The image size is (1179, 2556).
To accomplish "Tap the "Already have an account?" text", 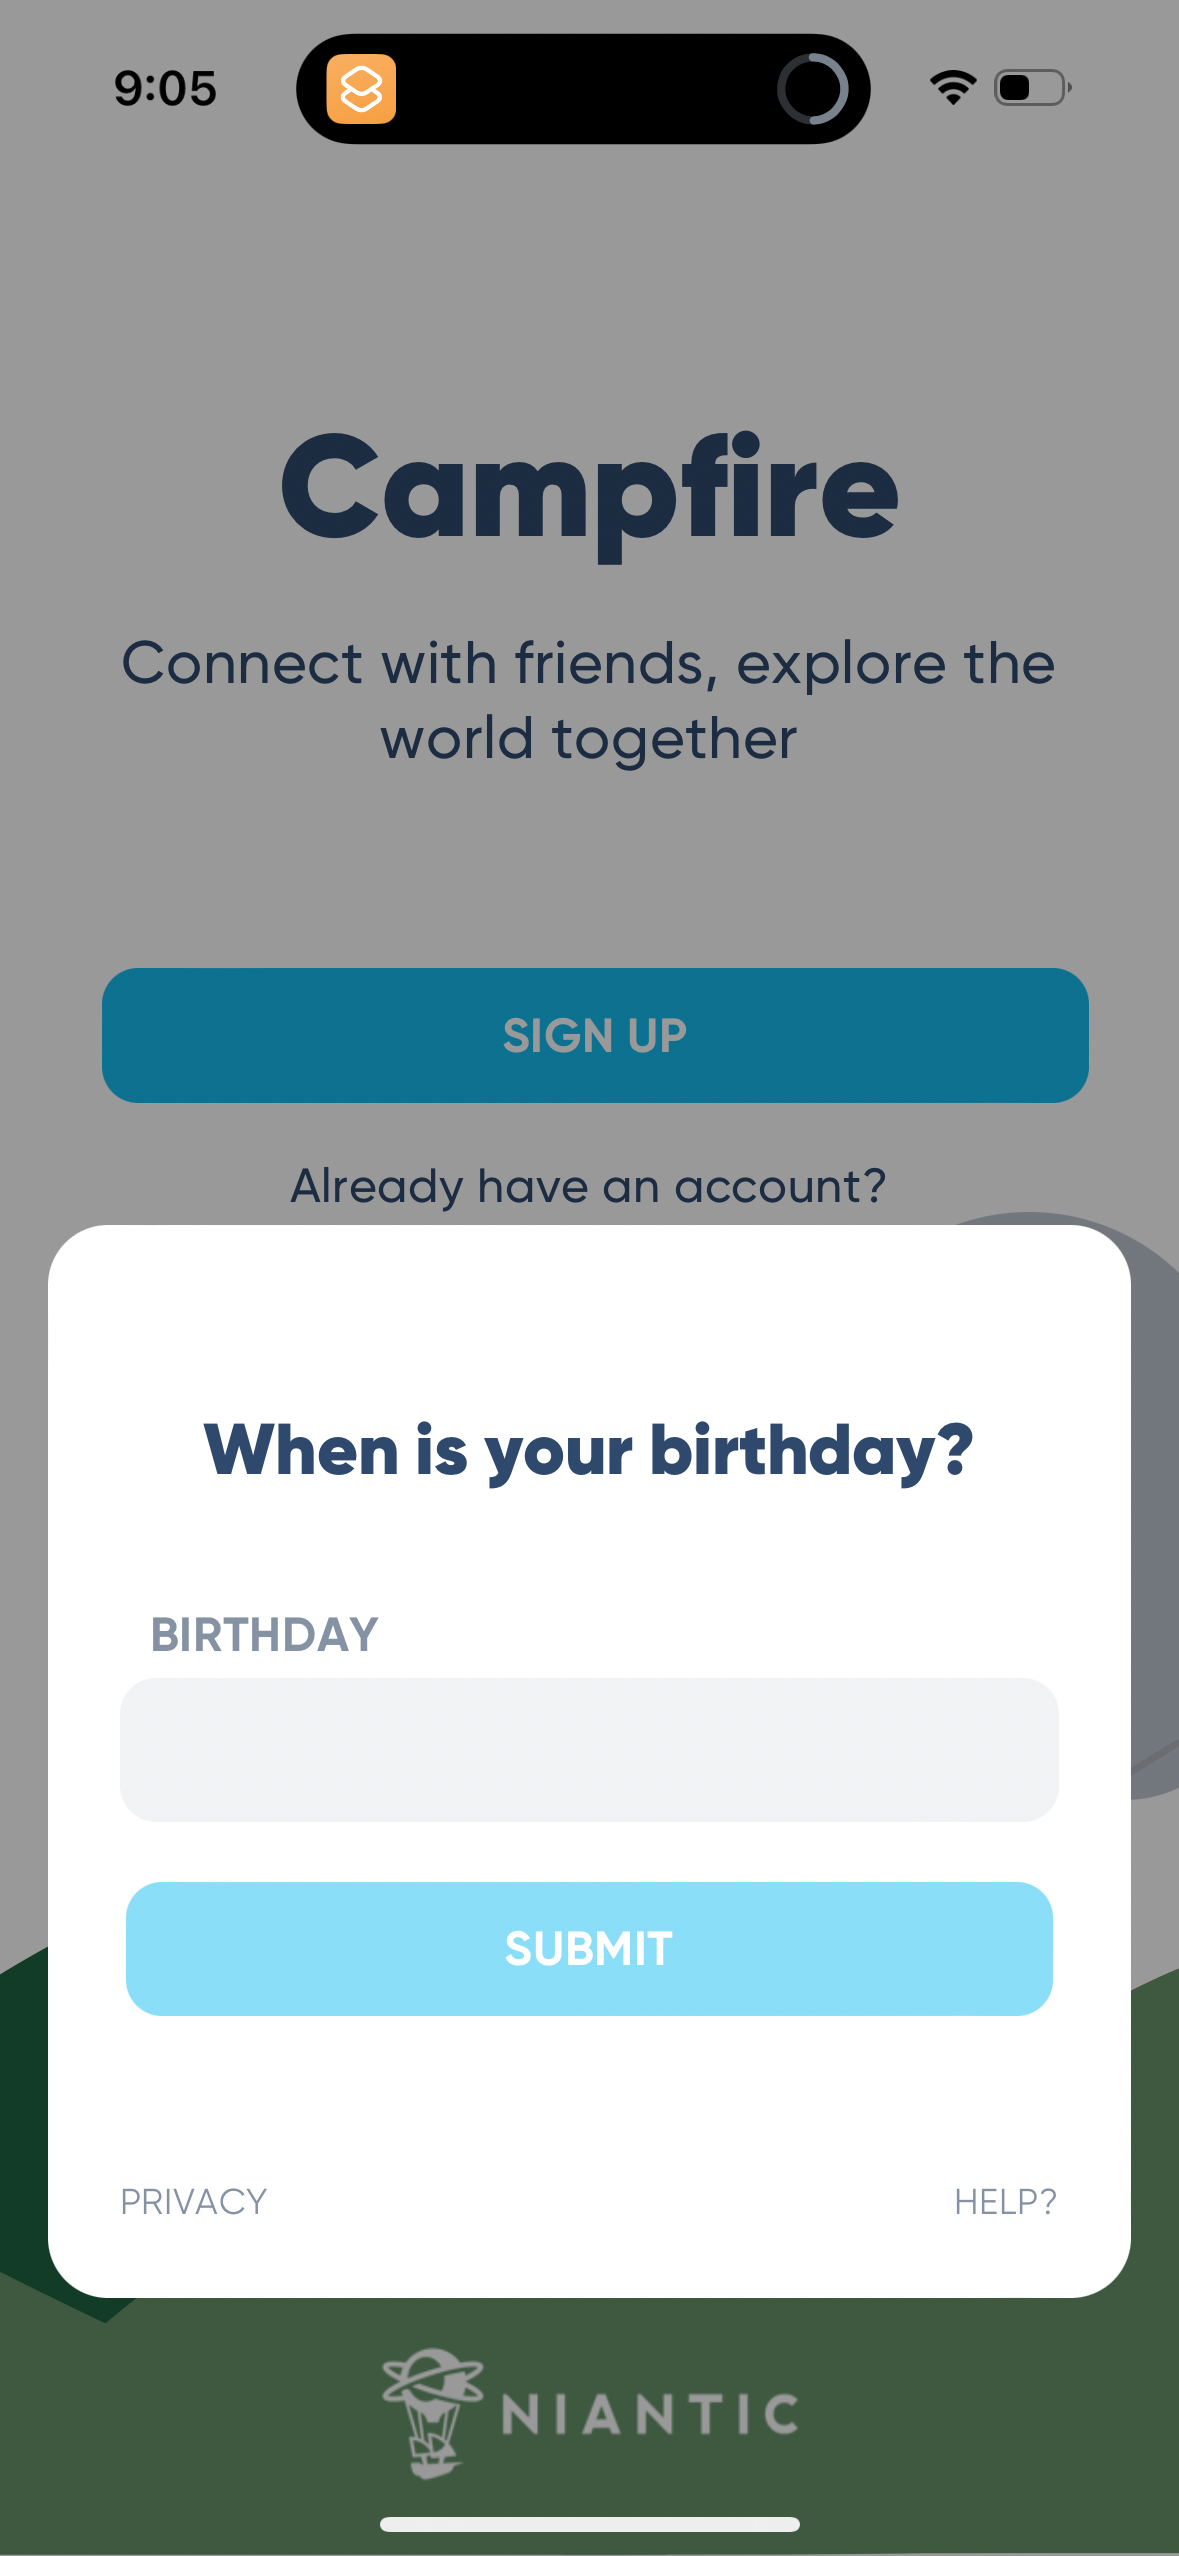I will [588, 1186].
